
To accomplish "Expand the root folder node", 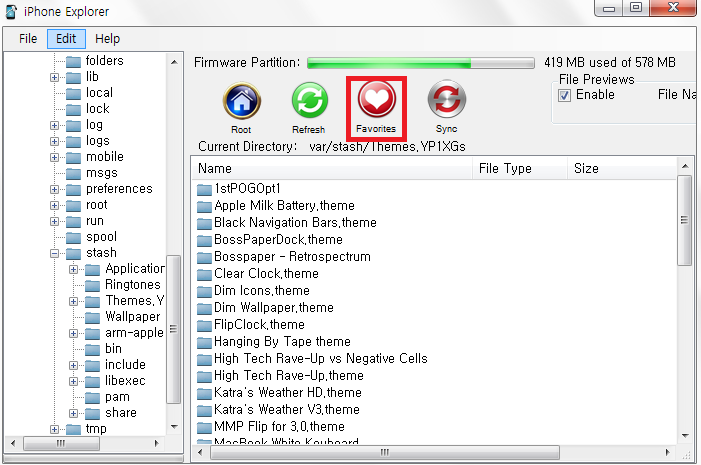I will click(x=54, y=206).
